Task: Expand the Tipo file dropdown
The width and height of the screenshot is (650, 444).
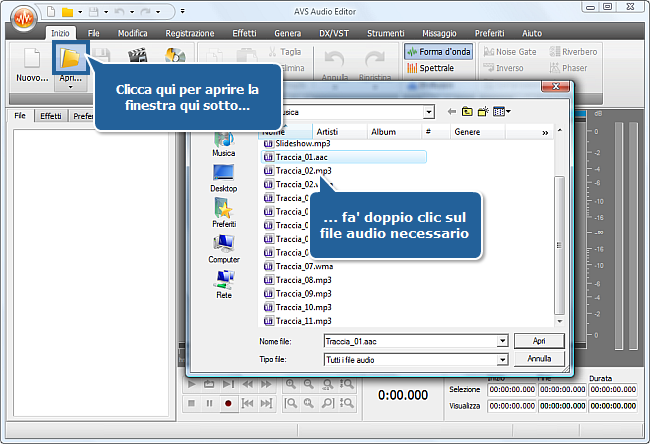Action: tap(501, 358)
